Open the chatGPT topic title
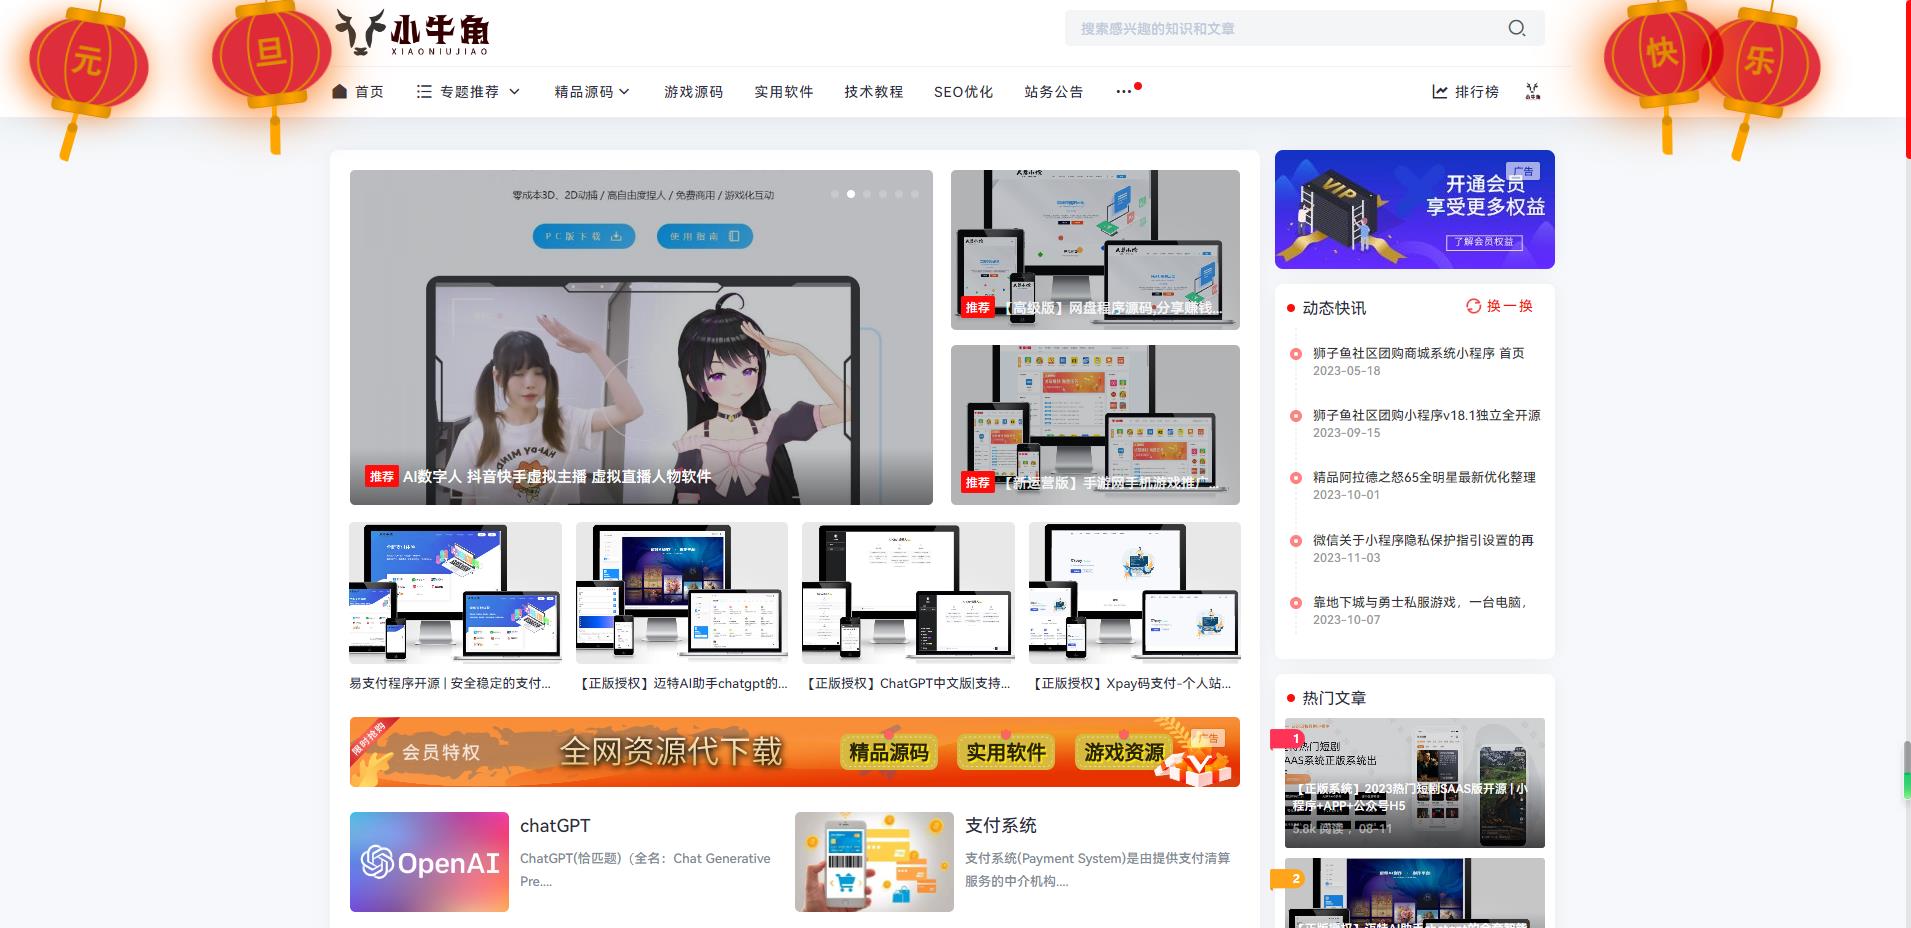Viewport: 1911px width, 928px height. coord(555,825)
